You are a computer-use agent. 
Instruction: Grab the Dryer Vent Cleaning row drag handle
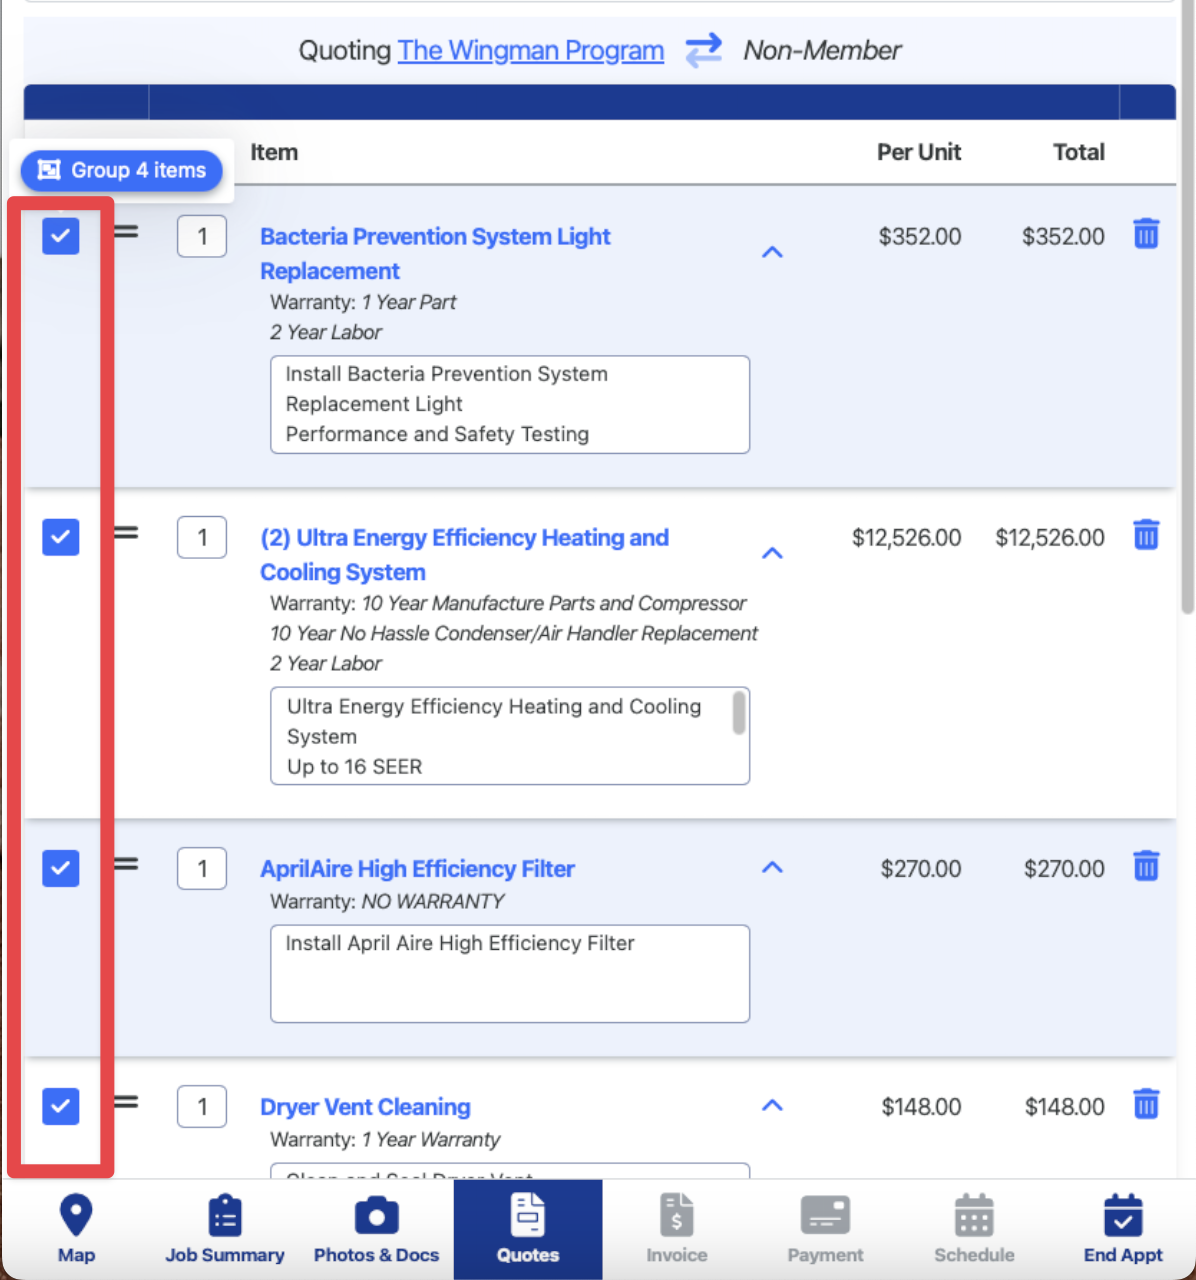(126, 1102)
